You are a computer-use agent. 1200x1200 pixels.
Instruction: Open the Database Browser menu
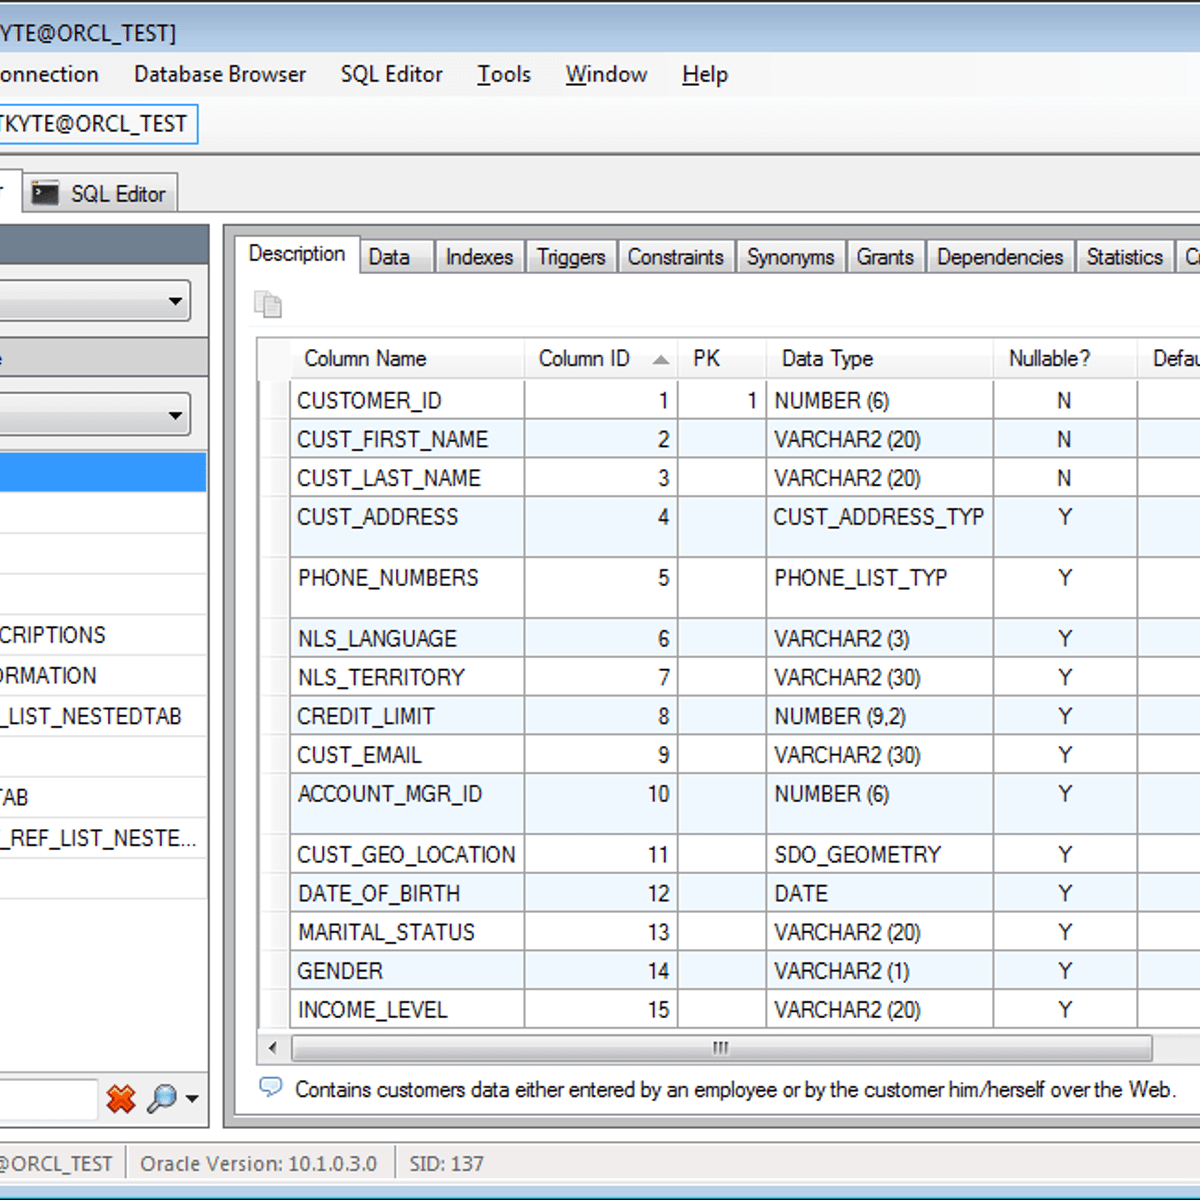click(x=220, y=74)
